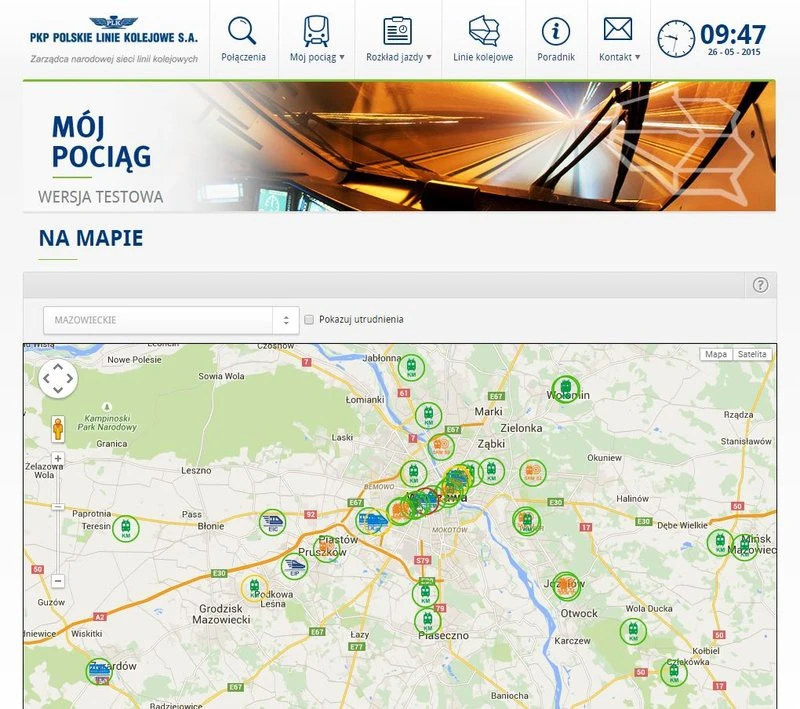Click the Kontakt envelope icon
This screenshot has height=709, width=800.
point(617,29)
